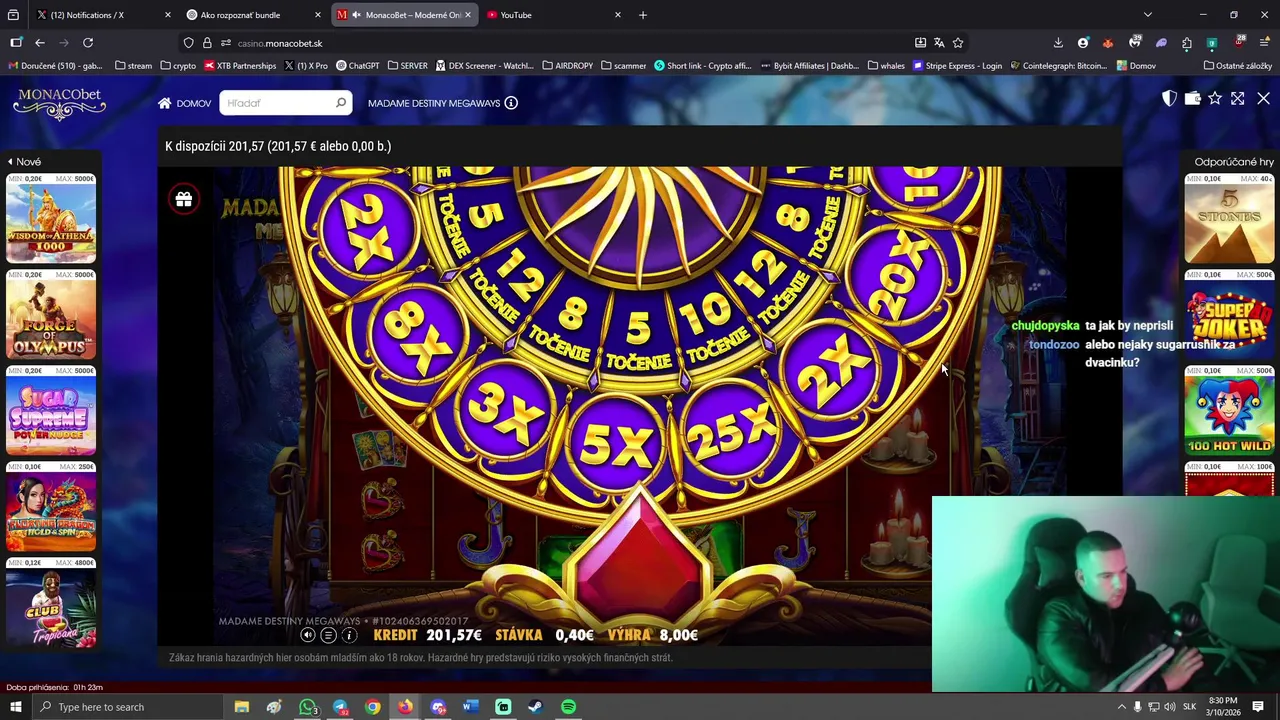Viewport: 1280px width, 720px height.
Task: Mute the MonacoBet tab audio icon
Action: 356,15
